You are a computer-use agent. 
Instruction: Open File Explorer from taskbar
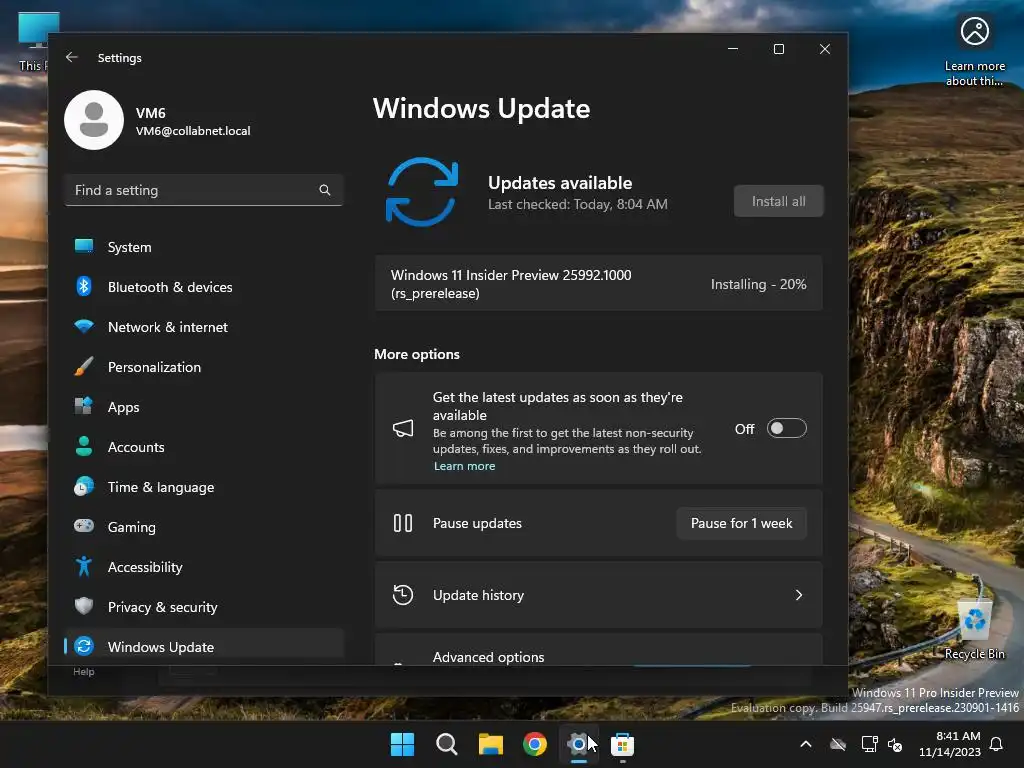click(x=490, y=744)
